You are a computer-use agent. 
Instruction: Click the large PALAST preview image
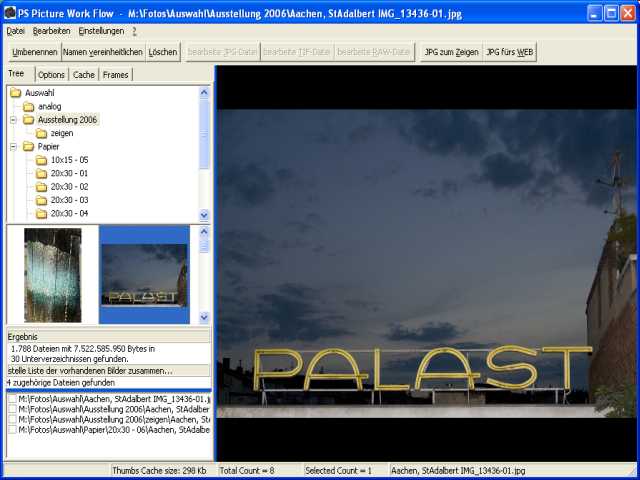pos(426,263)
